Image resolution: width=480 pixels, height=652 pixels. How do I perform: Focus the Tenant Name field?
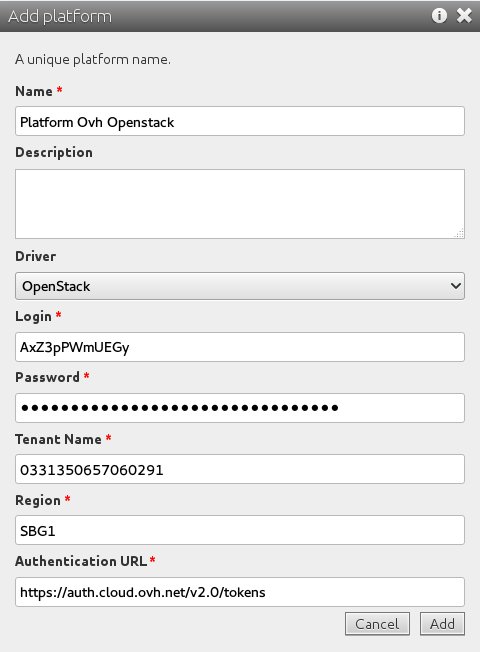[x=240, y=469]
